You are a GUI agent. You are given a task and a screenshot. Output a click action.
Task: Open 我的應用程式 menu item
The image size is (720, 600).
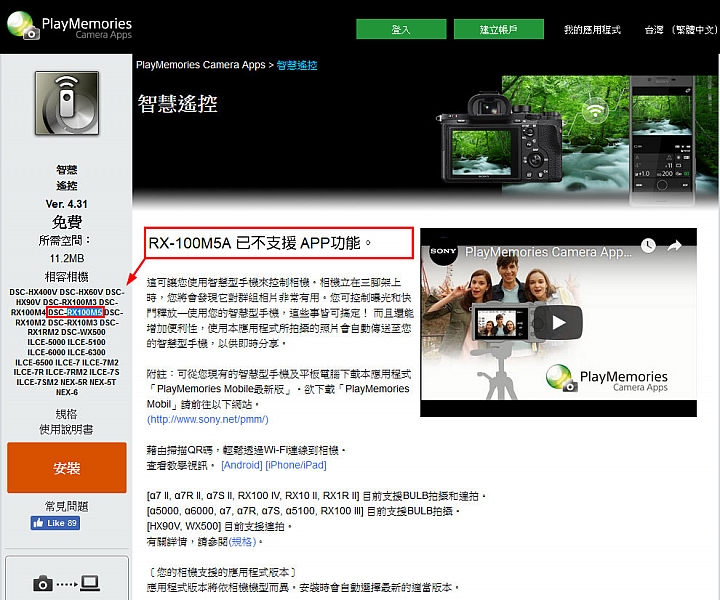(592, 30)
